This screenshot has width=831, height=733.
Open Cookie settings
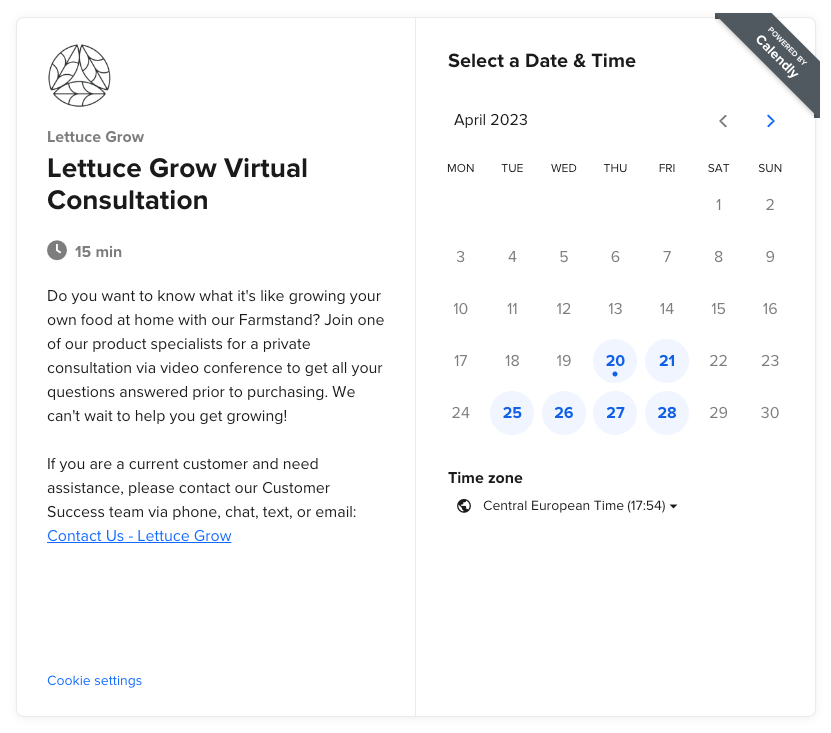pos(94,681)
